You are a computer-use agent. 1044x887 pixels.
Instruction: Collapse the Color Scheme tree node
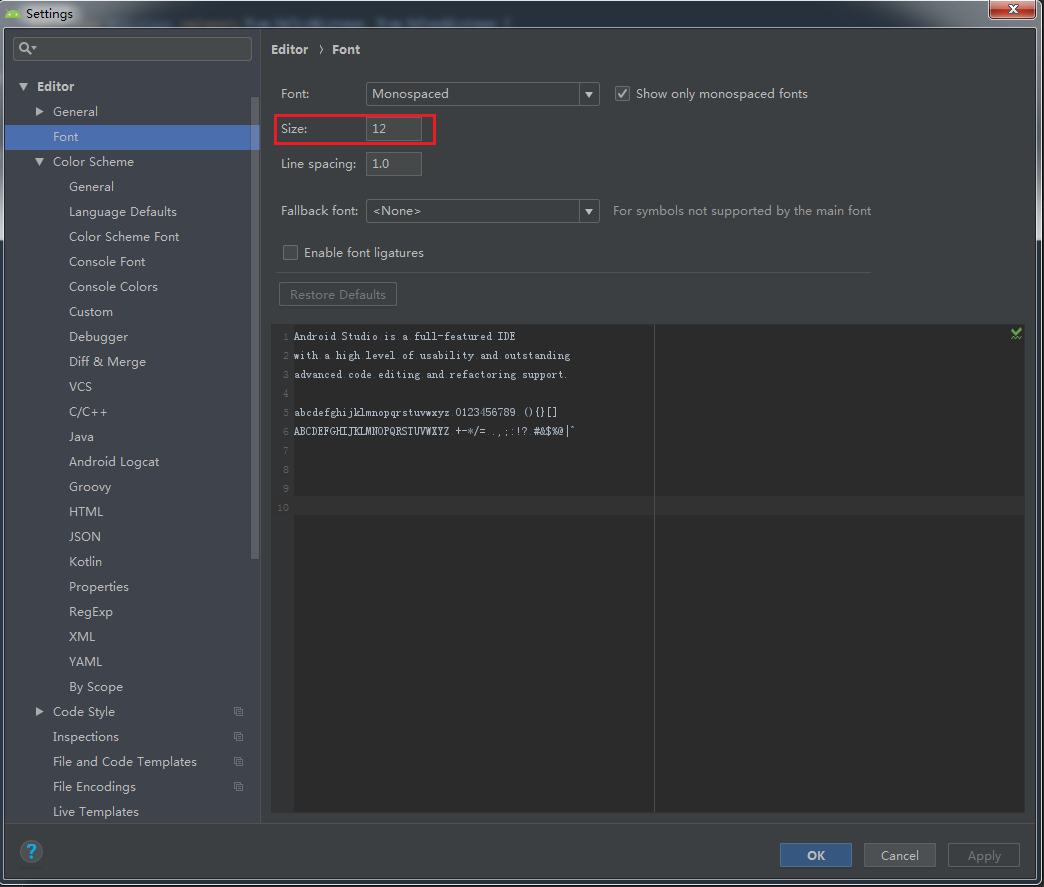point(40,162)
